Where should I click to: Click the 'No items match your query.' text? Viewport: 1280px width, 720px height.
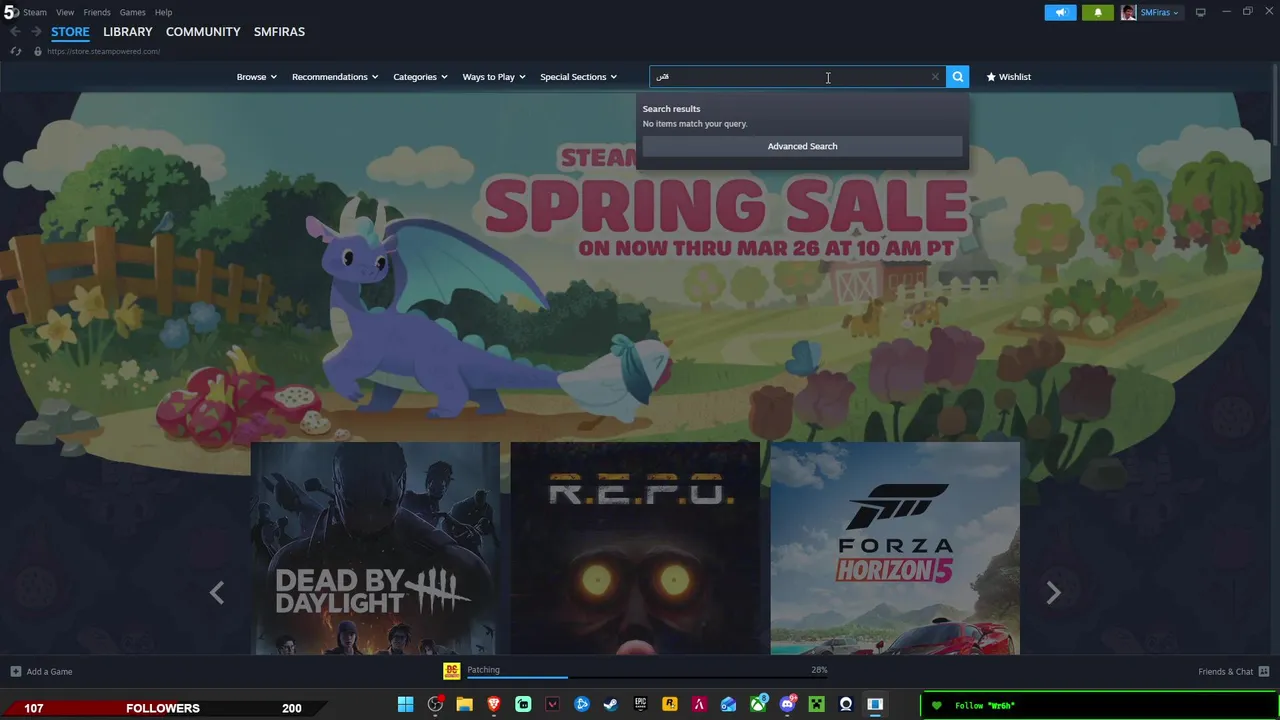click(x=695, y=124)
